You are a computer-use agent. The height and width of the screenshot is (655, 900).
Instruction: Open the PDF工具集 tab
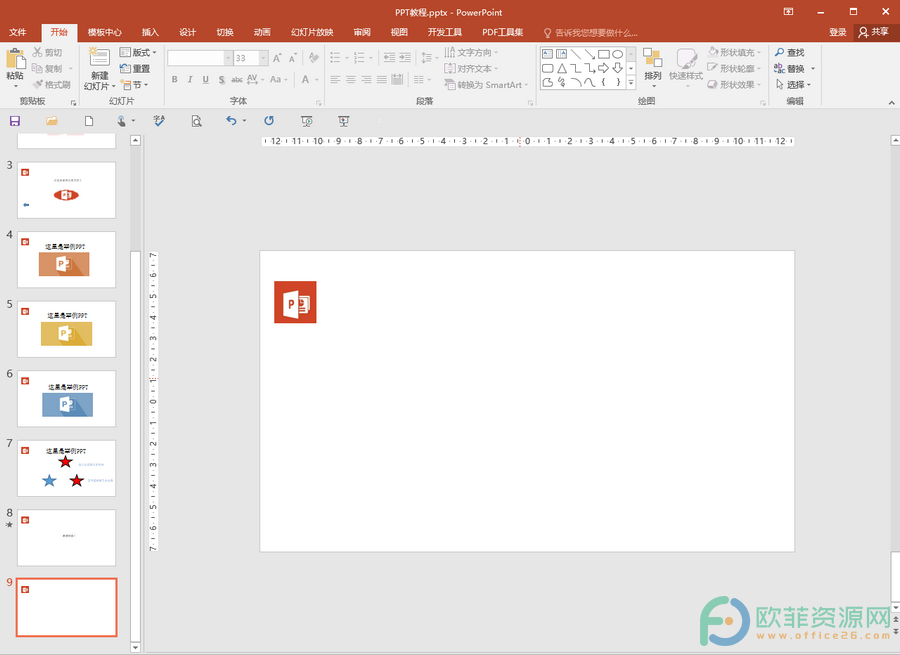point(502,32)
